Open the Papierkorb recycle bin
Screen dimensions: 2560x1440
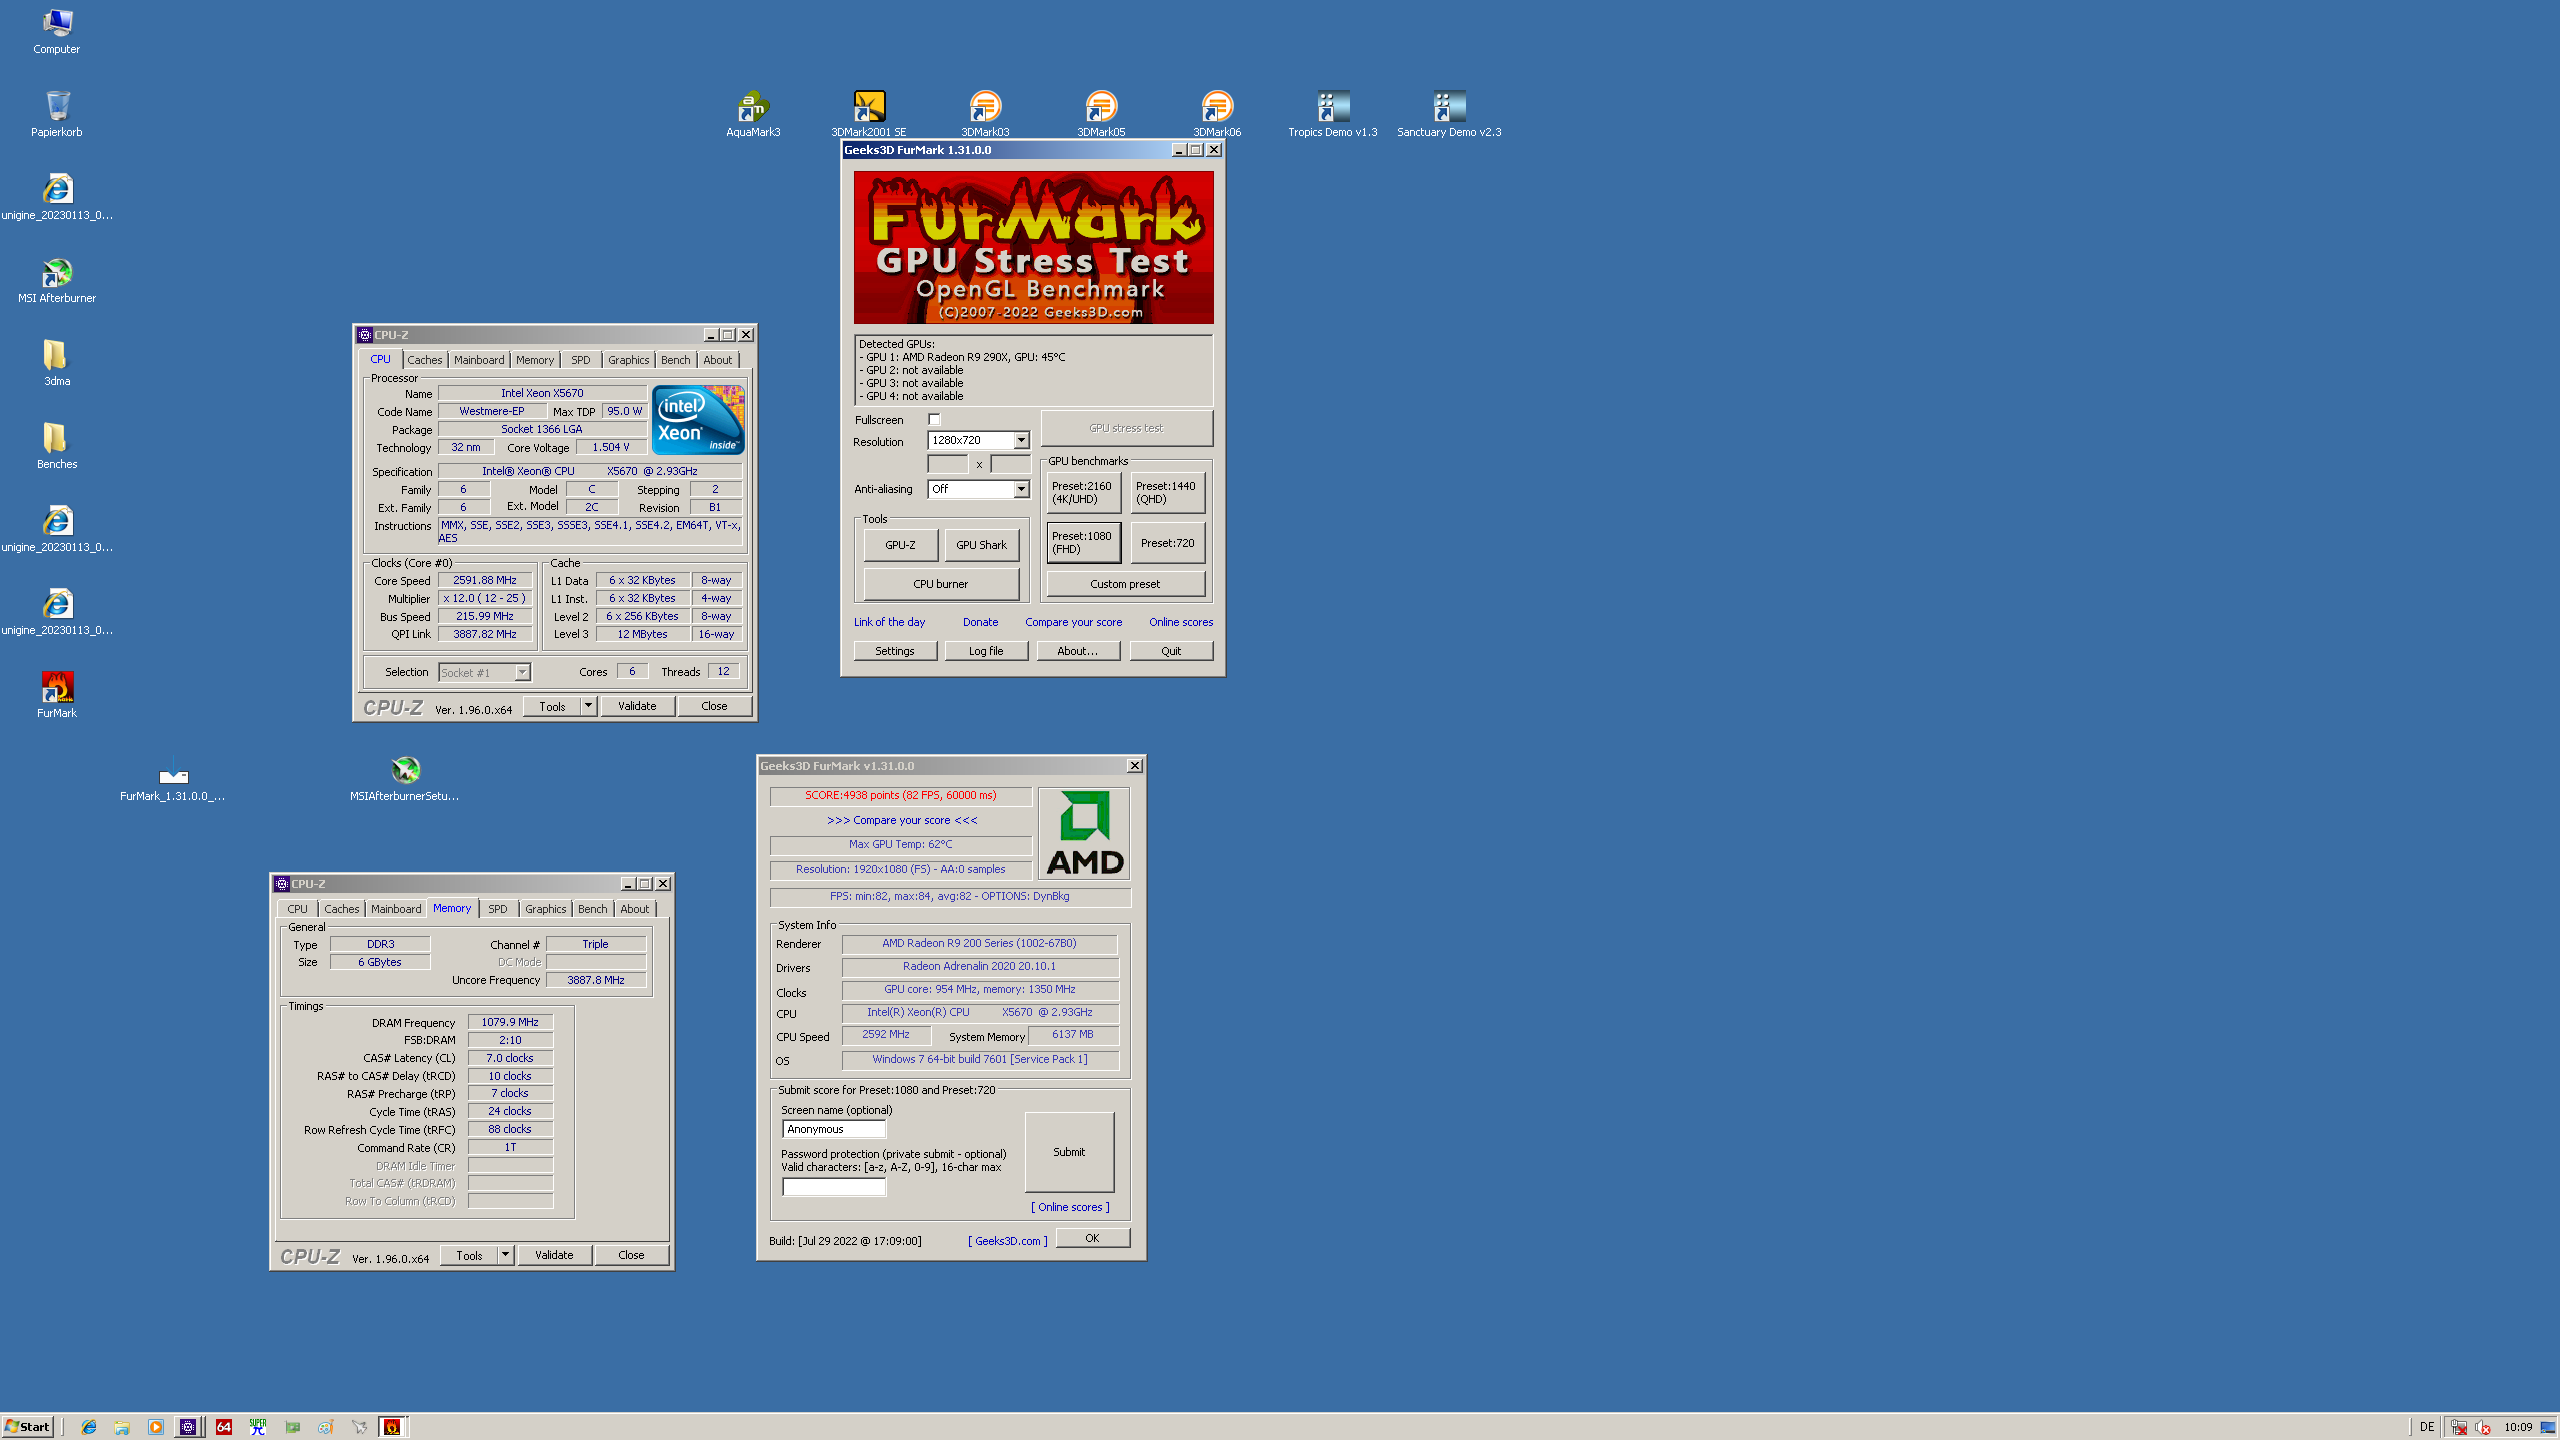[57, 107]
